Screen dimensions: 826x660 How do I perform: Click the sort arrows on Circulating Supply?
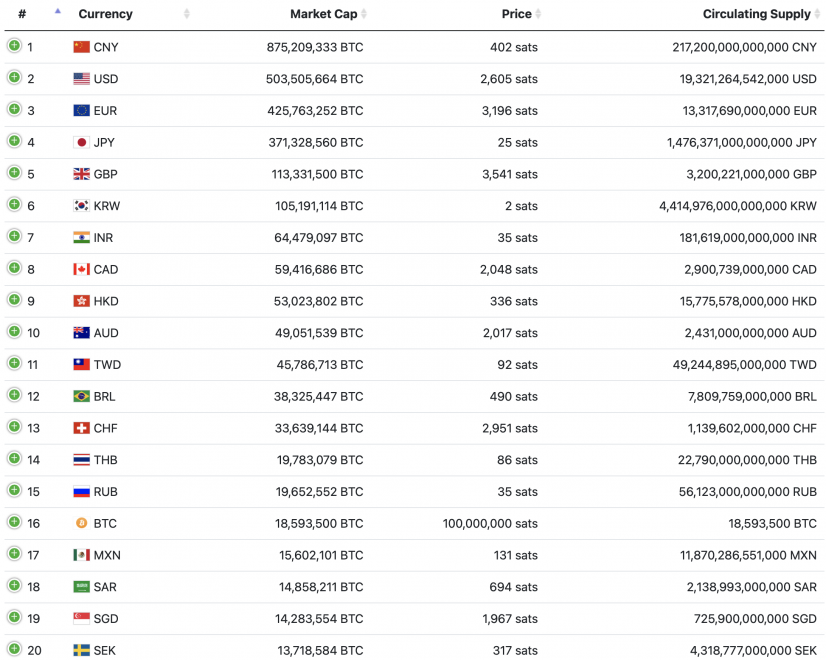(x=815, y=13)
